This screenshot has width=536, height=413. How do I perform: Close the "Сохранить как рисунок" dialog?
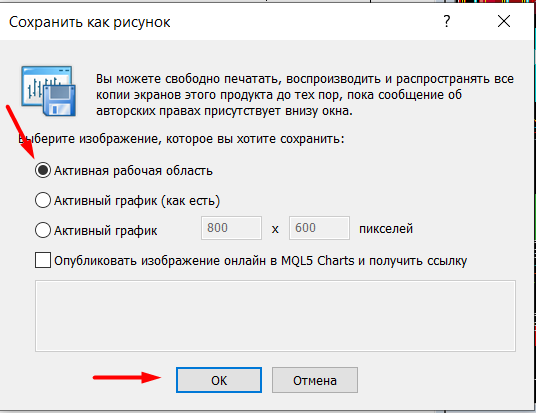pyautogui.click(x=504, y=22)
